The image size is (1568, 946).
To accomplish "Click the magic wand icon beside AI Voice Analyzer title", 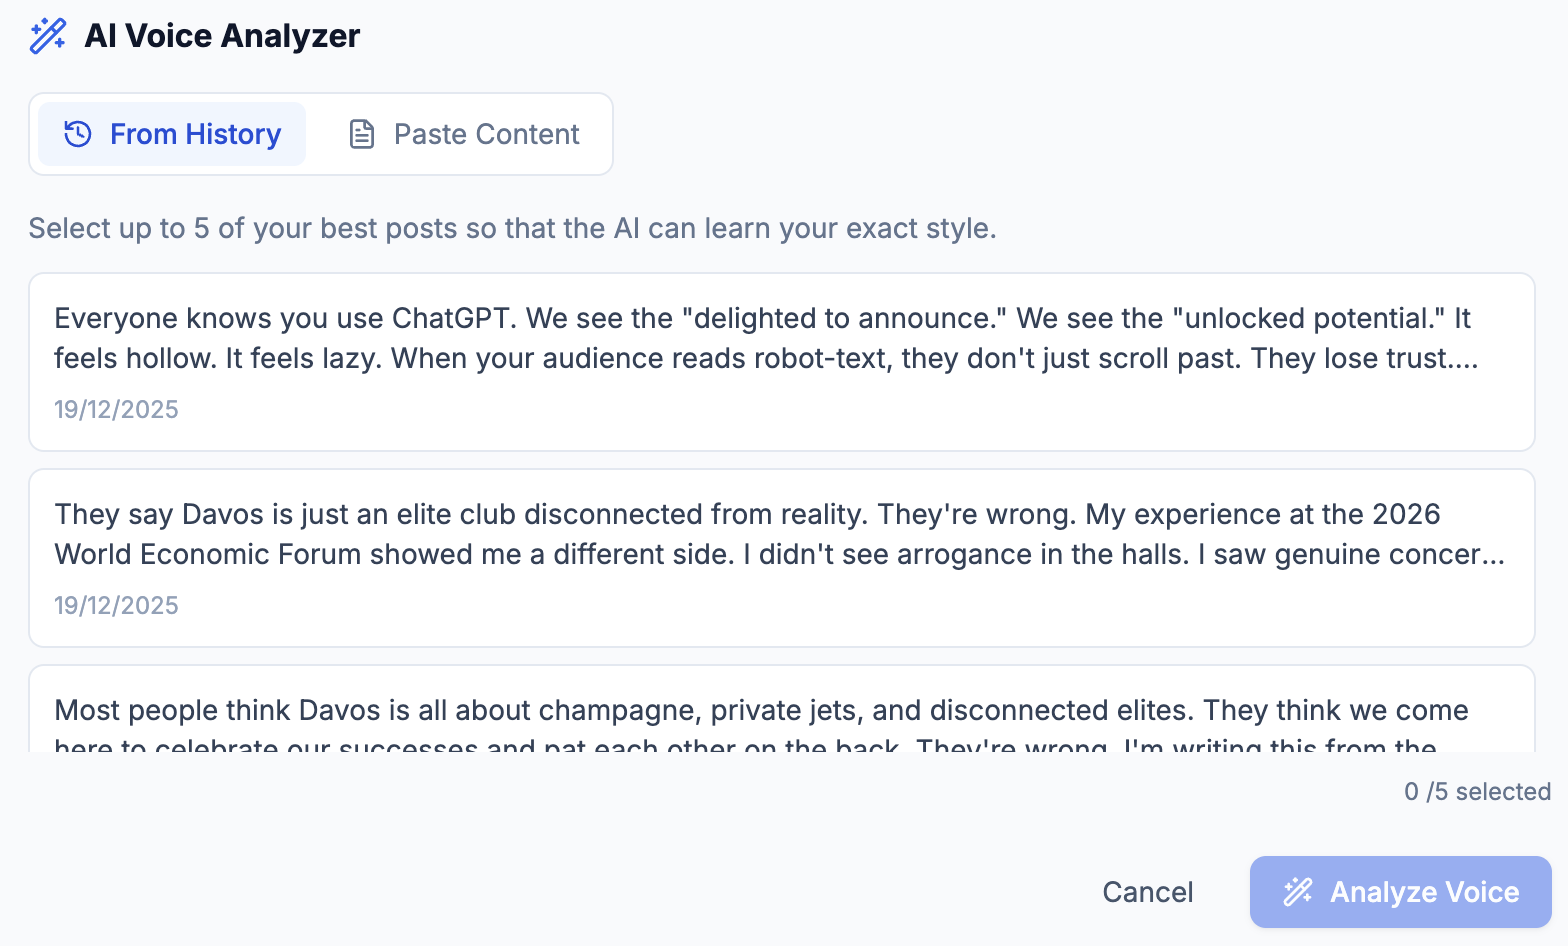I will pyautogui.click(x=48, y=36).
